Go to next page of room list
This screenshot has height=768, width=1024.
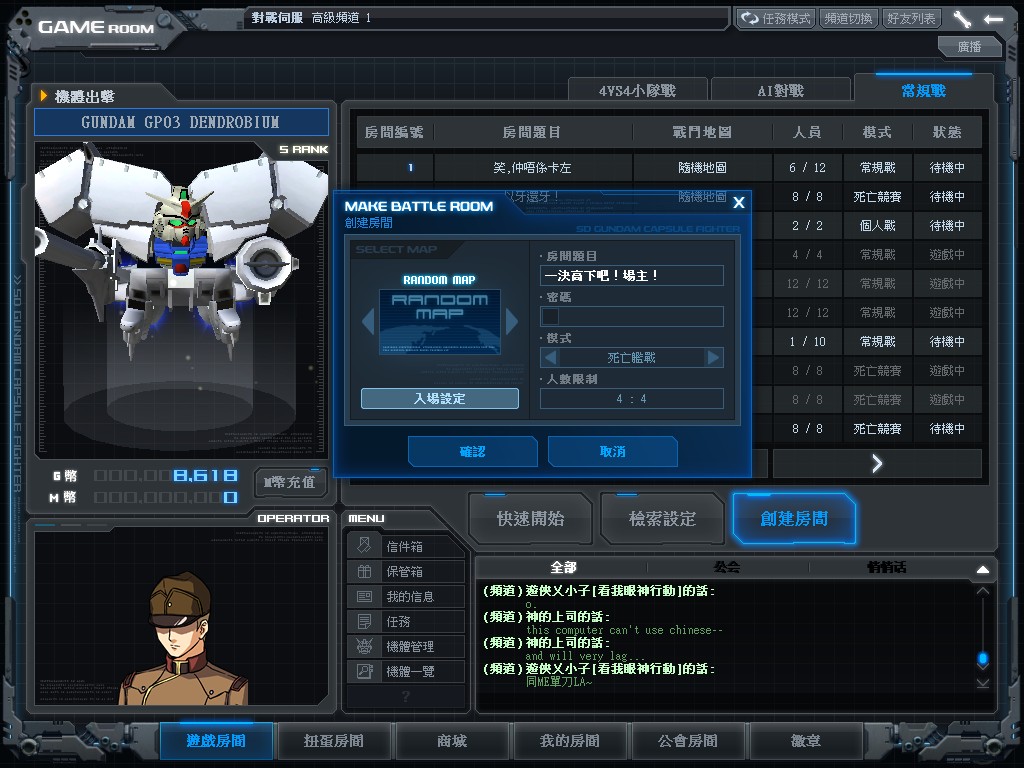(877, 464)
